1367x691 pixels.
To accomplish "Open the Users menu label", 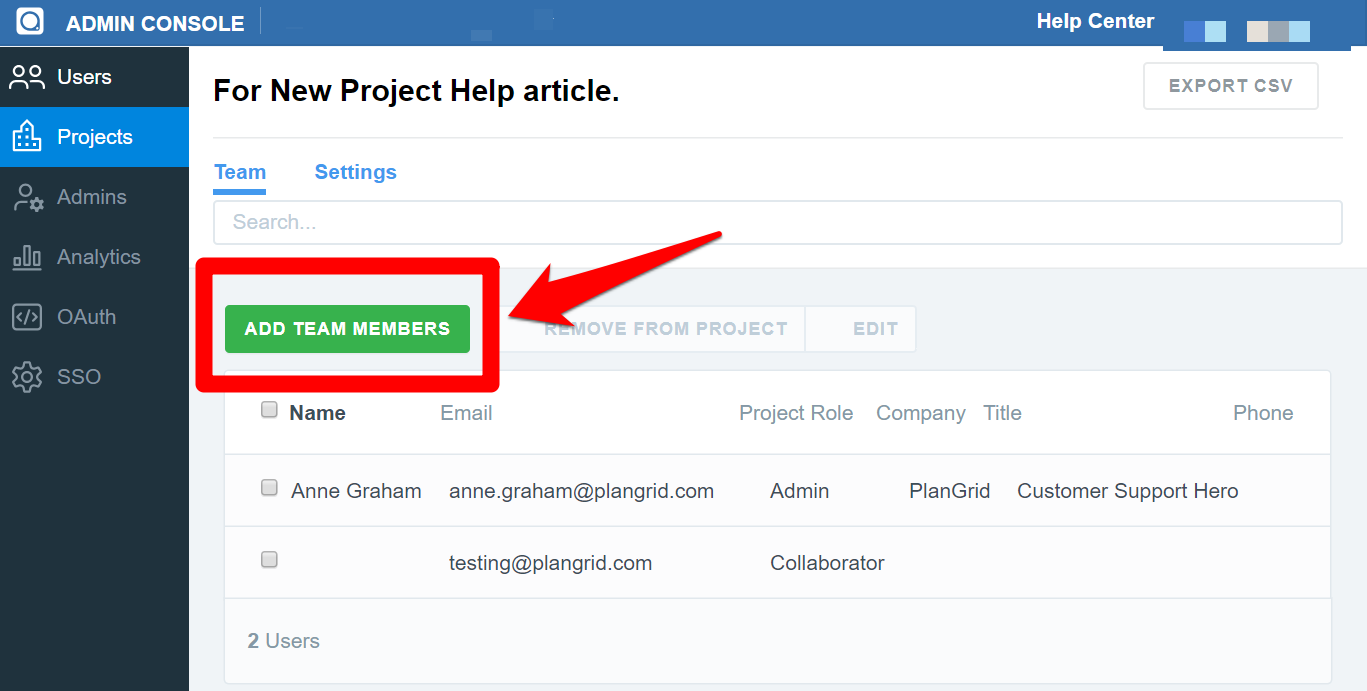I will pyautogui.click(x=84, y=77).
